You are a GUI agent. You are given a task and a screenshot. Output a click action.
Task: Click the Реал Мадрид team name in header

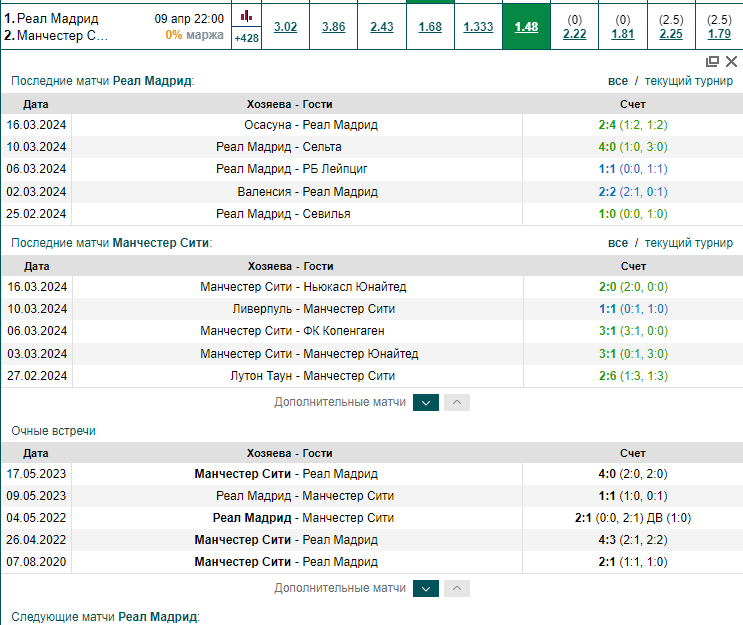(58, 18)
